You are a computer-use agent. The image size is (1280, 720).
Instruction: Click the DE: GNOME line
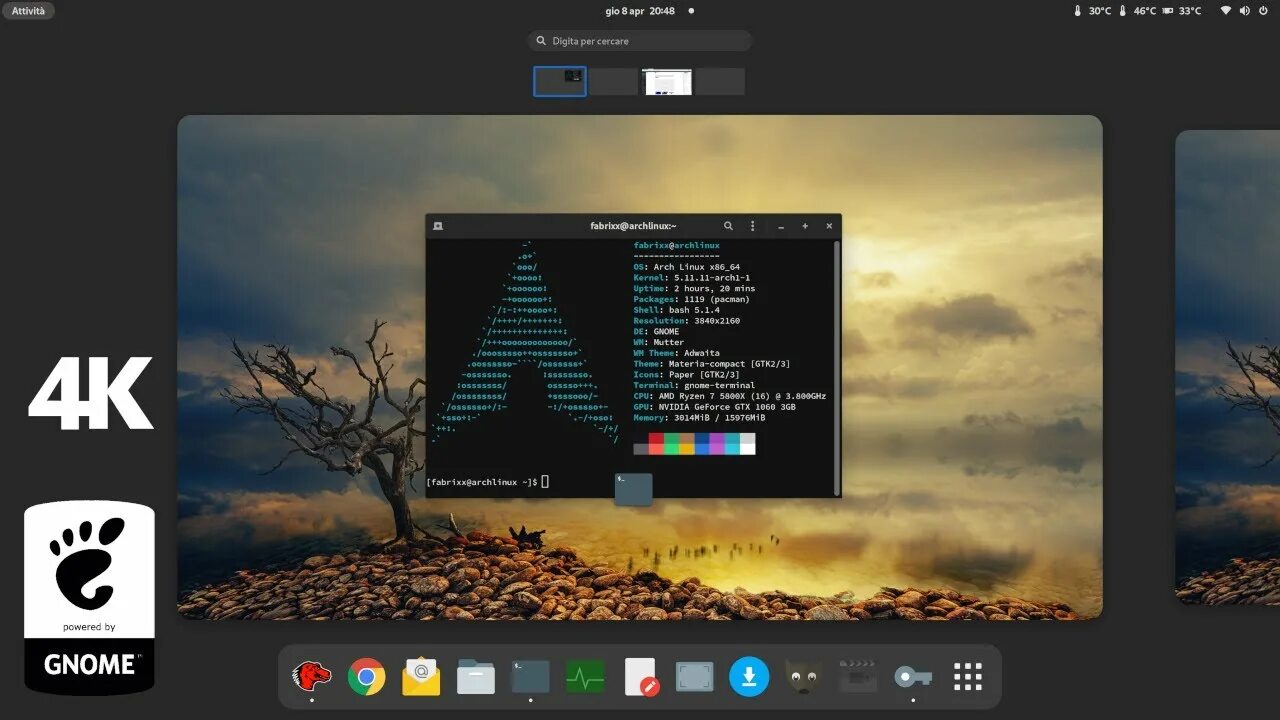click(656, 332)
